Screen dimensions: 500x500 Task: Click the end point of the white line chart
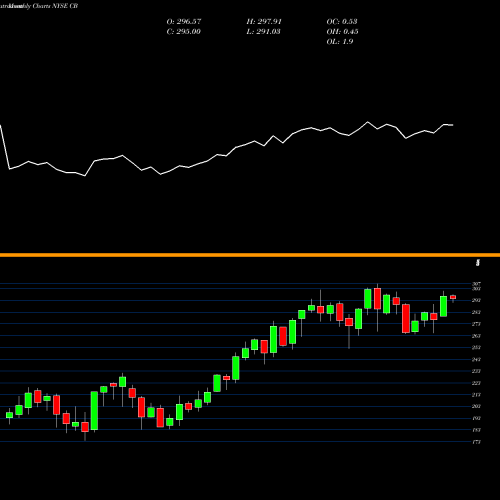[453, 125]
